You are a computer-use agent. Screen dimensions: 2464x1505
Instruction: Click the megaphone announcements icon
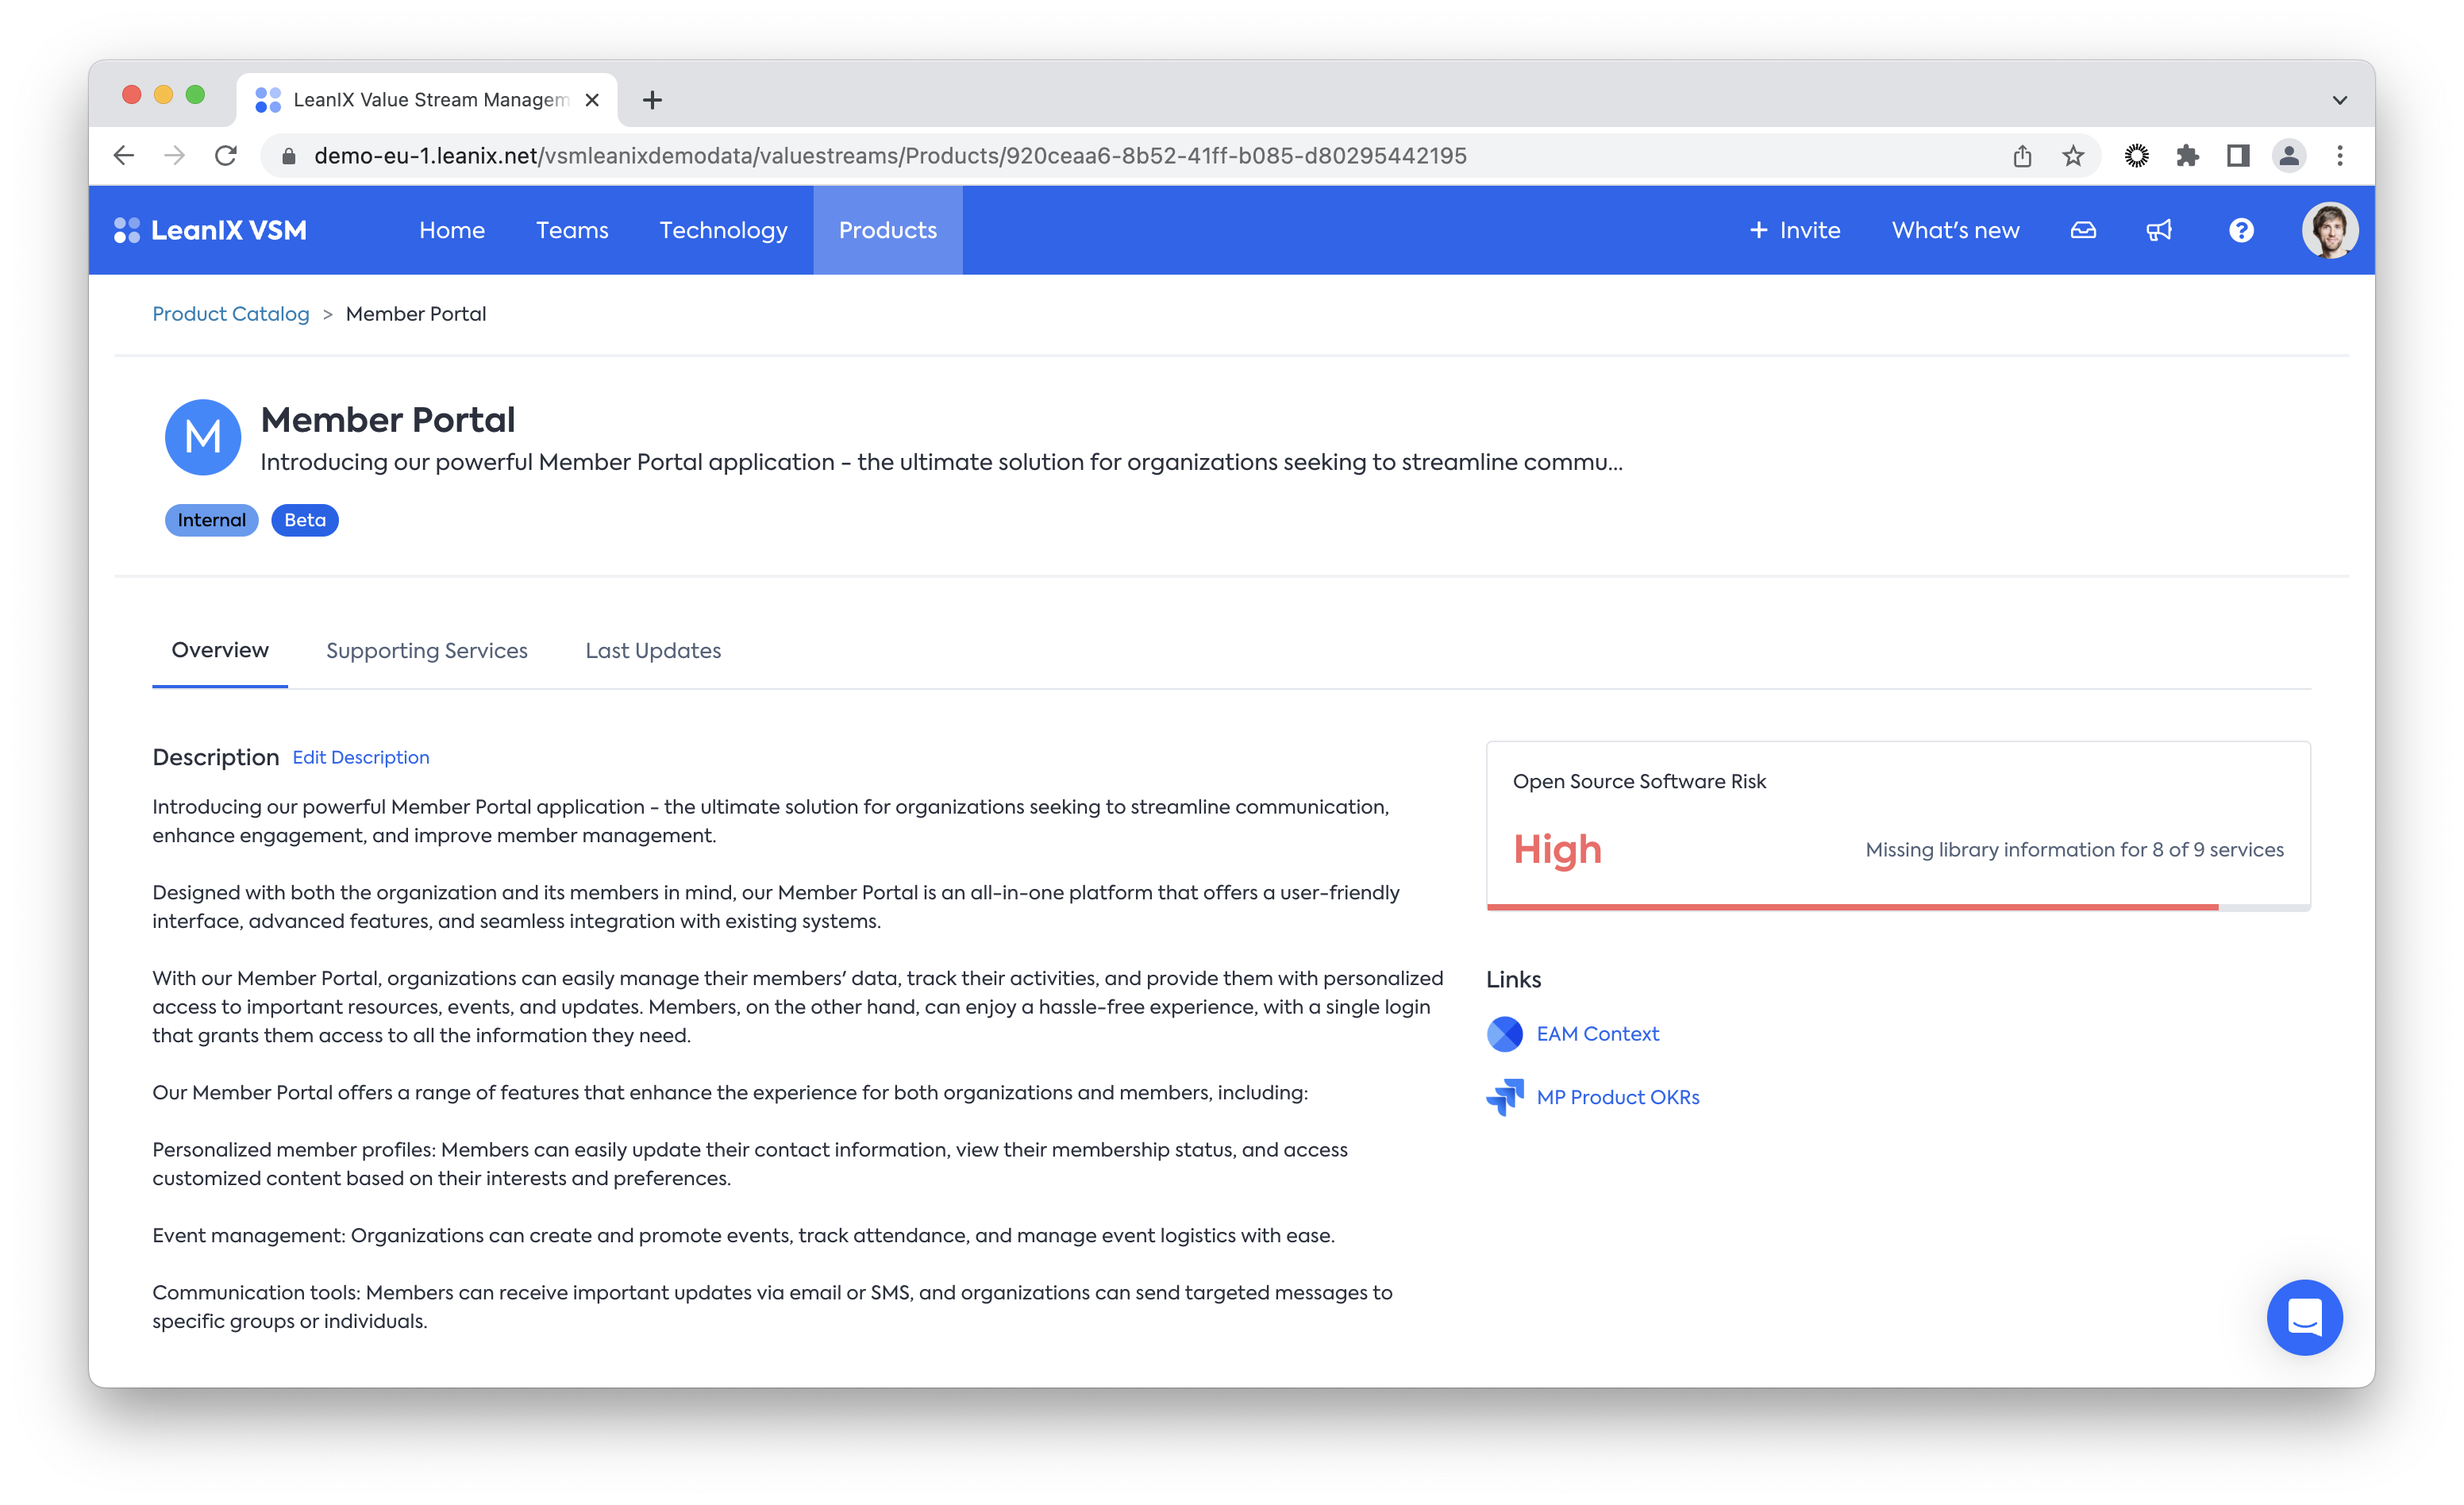[2159, 231]
